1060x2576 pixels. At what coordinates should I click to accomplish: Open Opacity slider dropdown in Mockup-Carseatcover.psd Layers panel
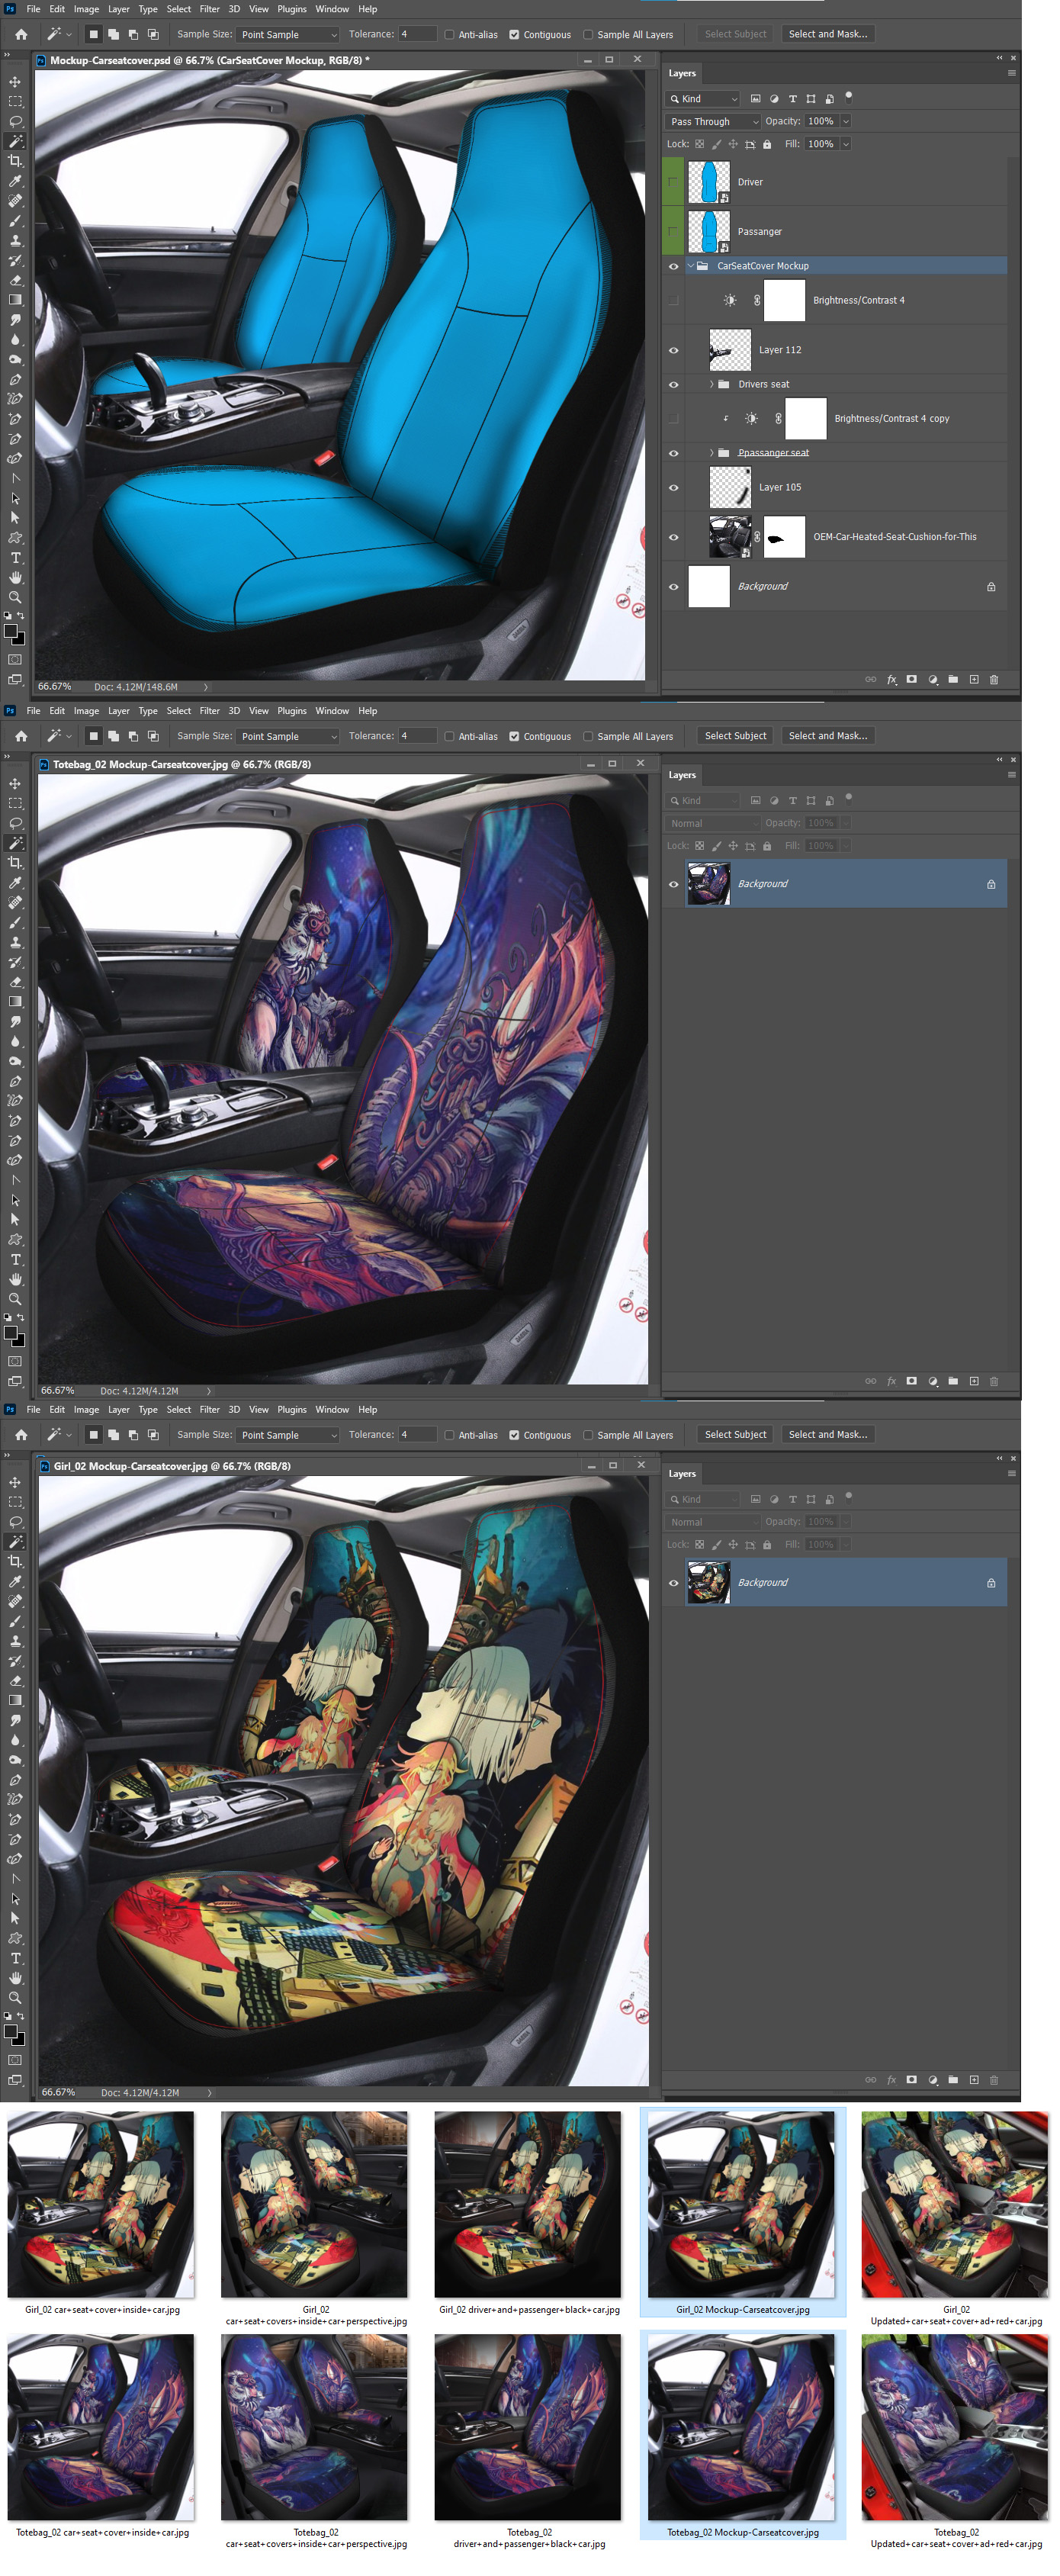[x=846, y=121]
